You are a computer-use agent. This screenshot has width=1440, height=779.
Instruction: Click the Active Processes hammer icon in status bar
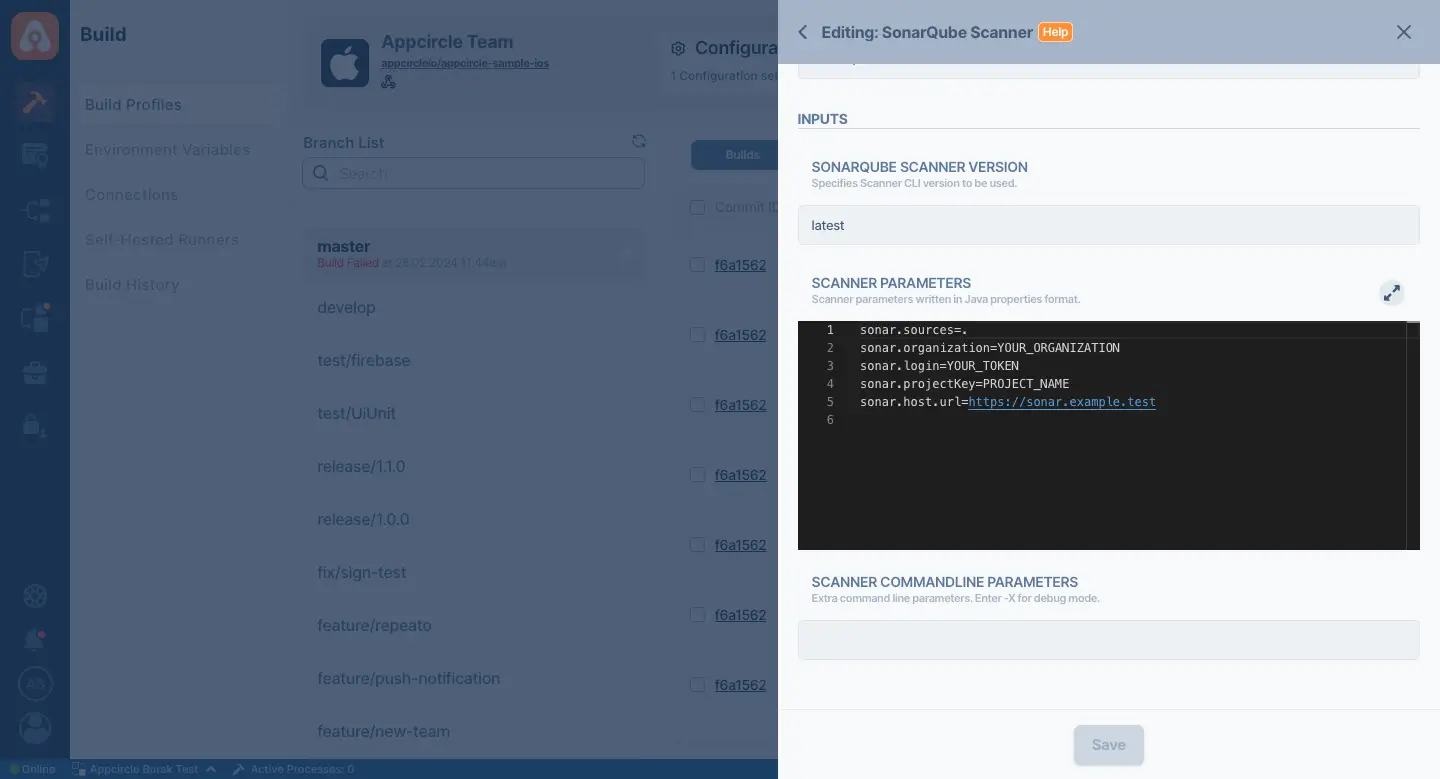pos(238,769)
